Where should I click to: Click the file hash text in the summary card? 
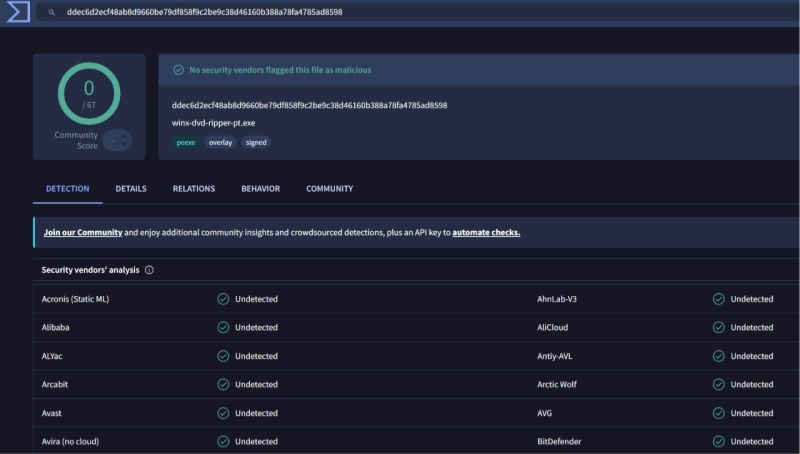309,105
